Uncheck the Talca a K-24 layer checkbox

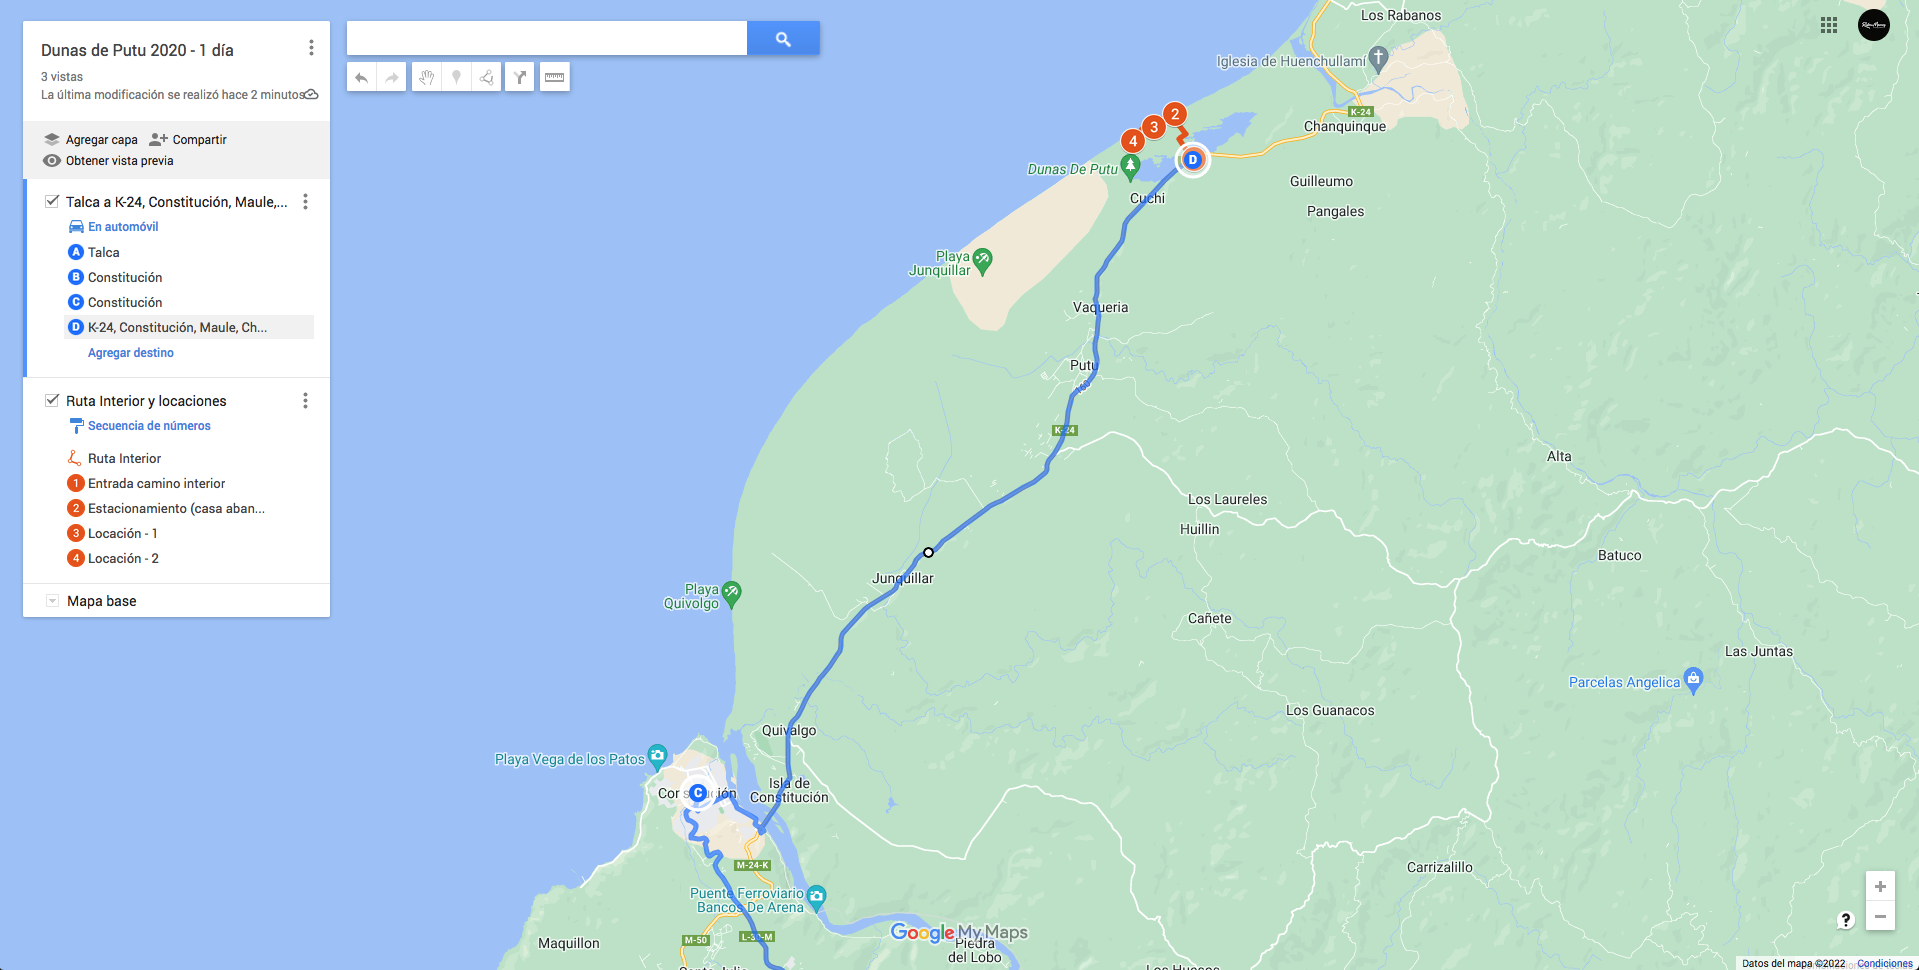[x=52, y=201]
